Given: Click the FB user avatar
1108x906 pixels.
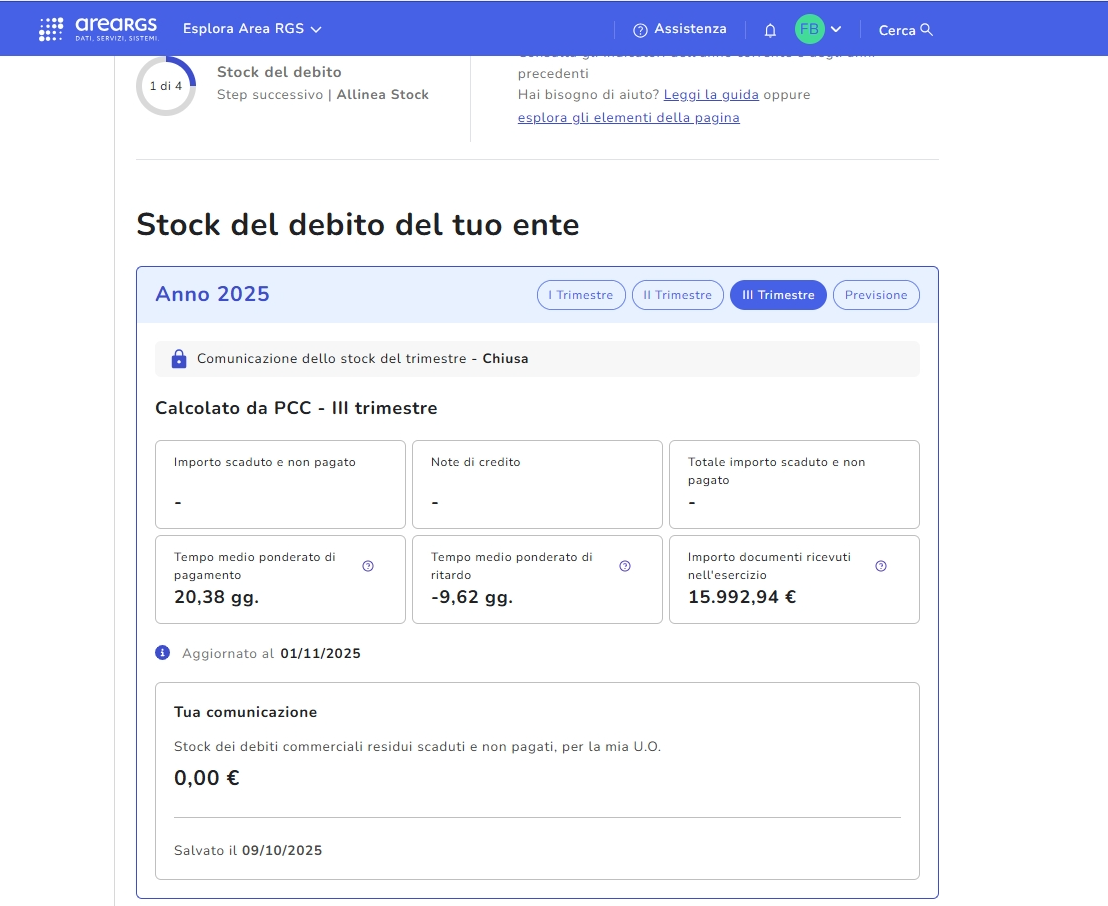Looking at the screenshot, I should (809, 29).
